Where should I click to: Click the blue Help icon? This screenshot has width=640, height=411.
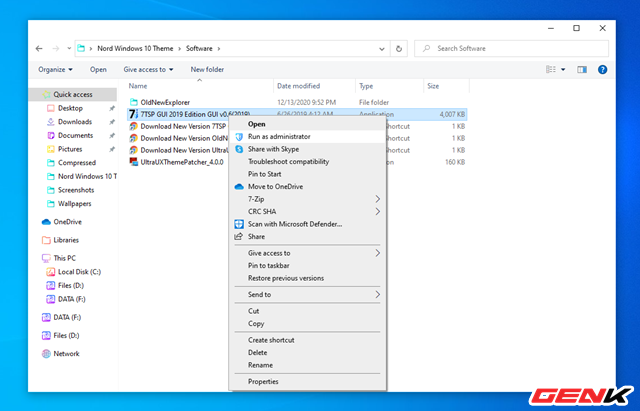pos(602,69)
